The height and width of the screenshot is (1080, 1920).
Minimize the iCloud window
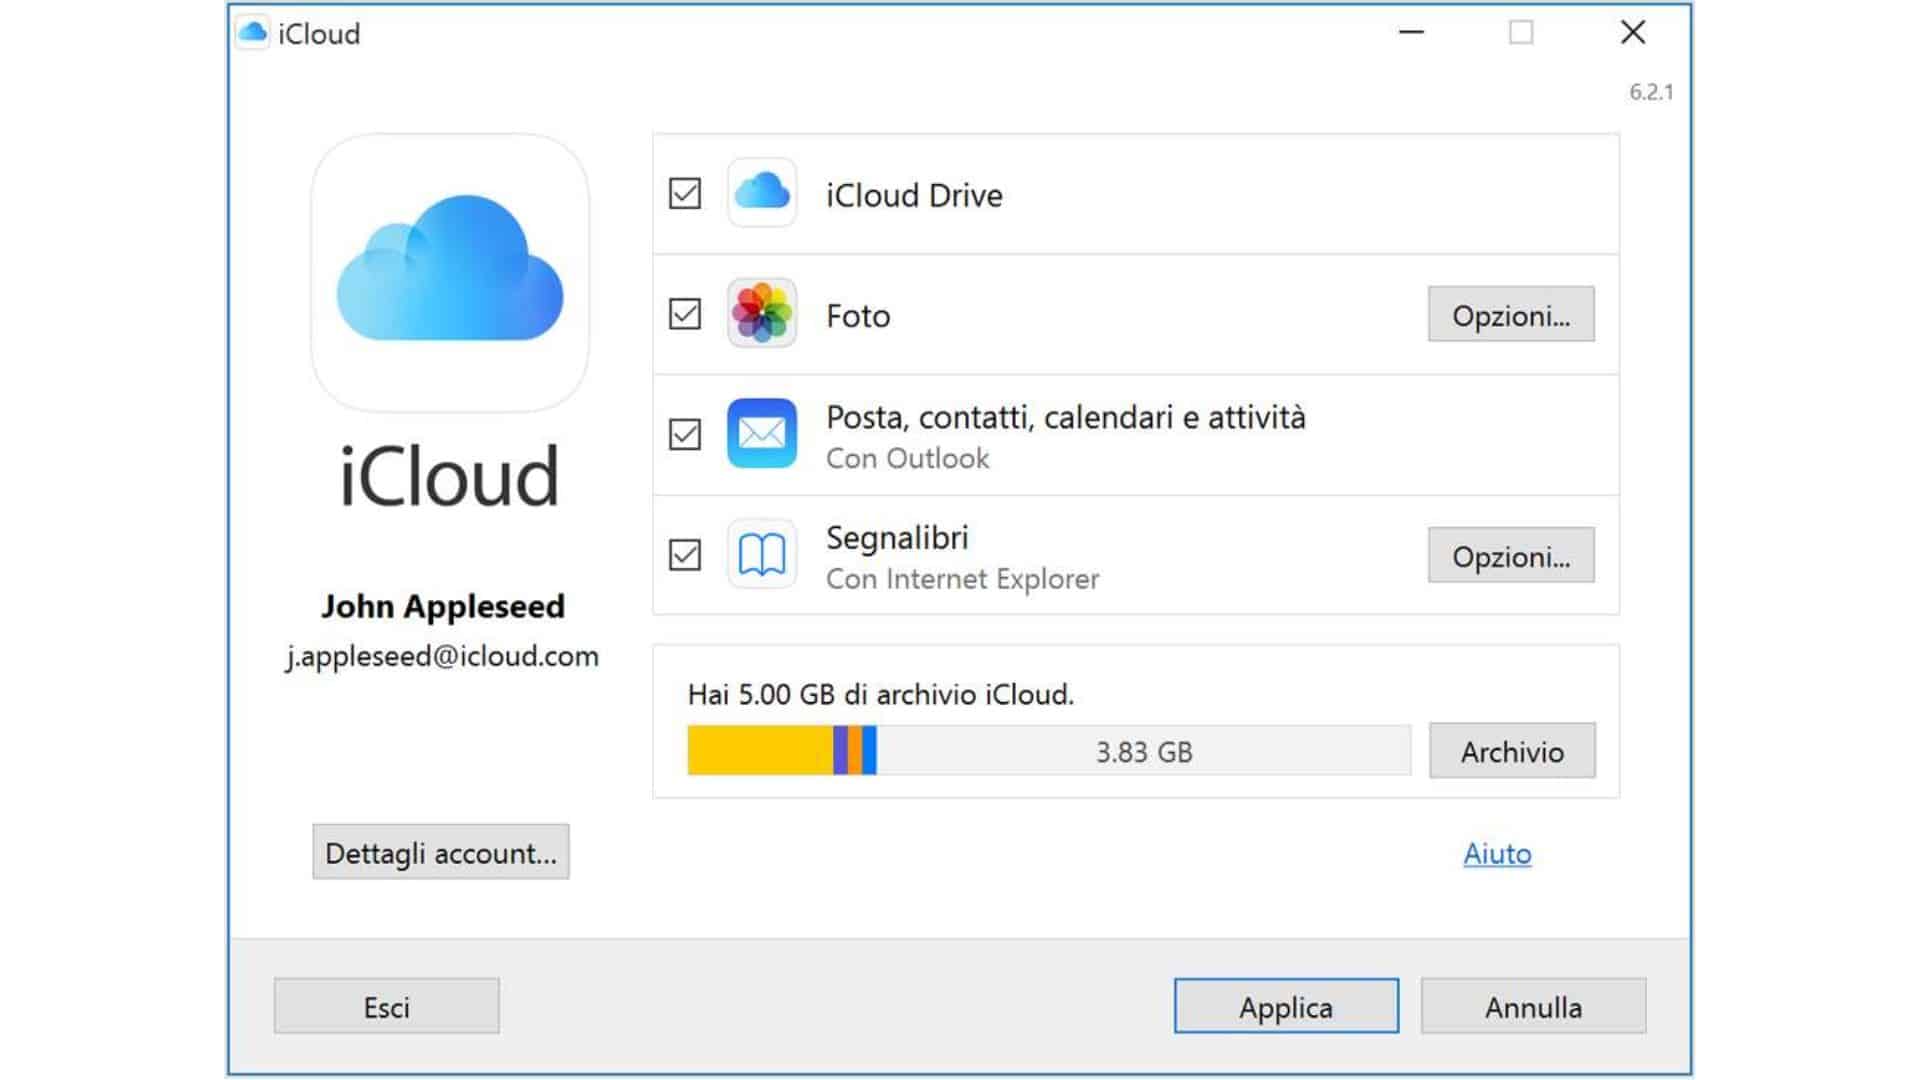(x=1411, y=32)
